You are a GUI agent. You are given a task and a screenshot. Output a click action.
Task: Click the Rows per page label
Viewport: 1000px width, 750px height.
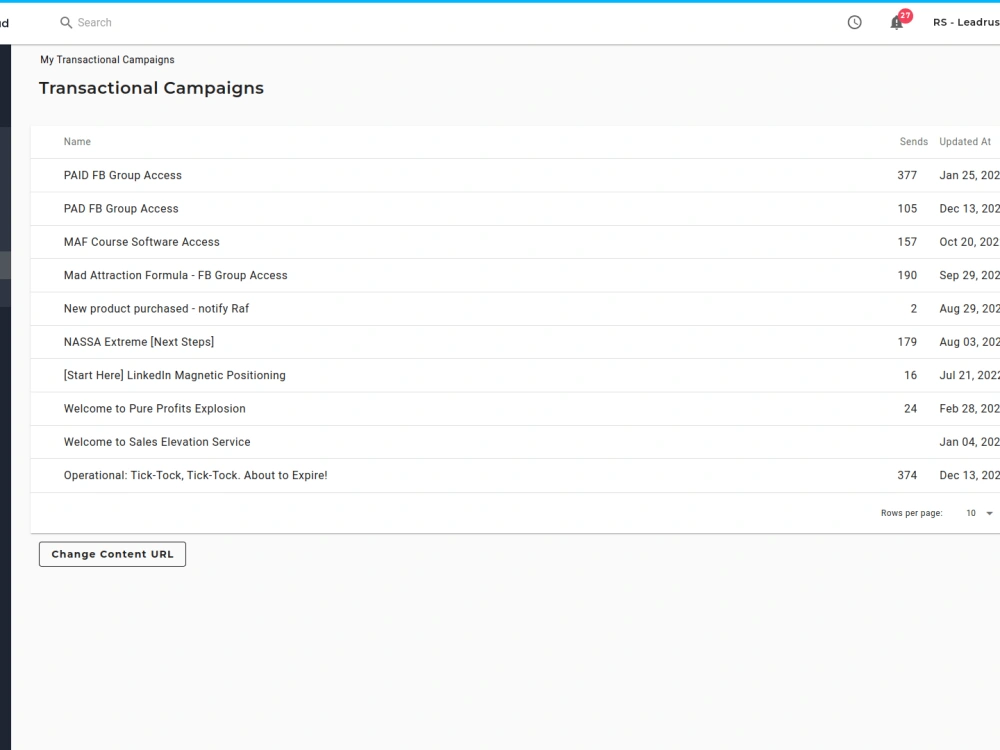(x=911, y=513)
